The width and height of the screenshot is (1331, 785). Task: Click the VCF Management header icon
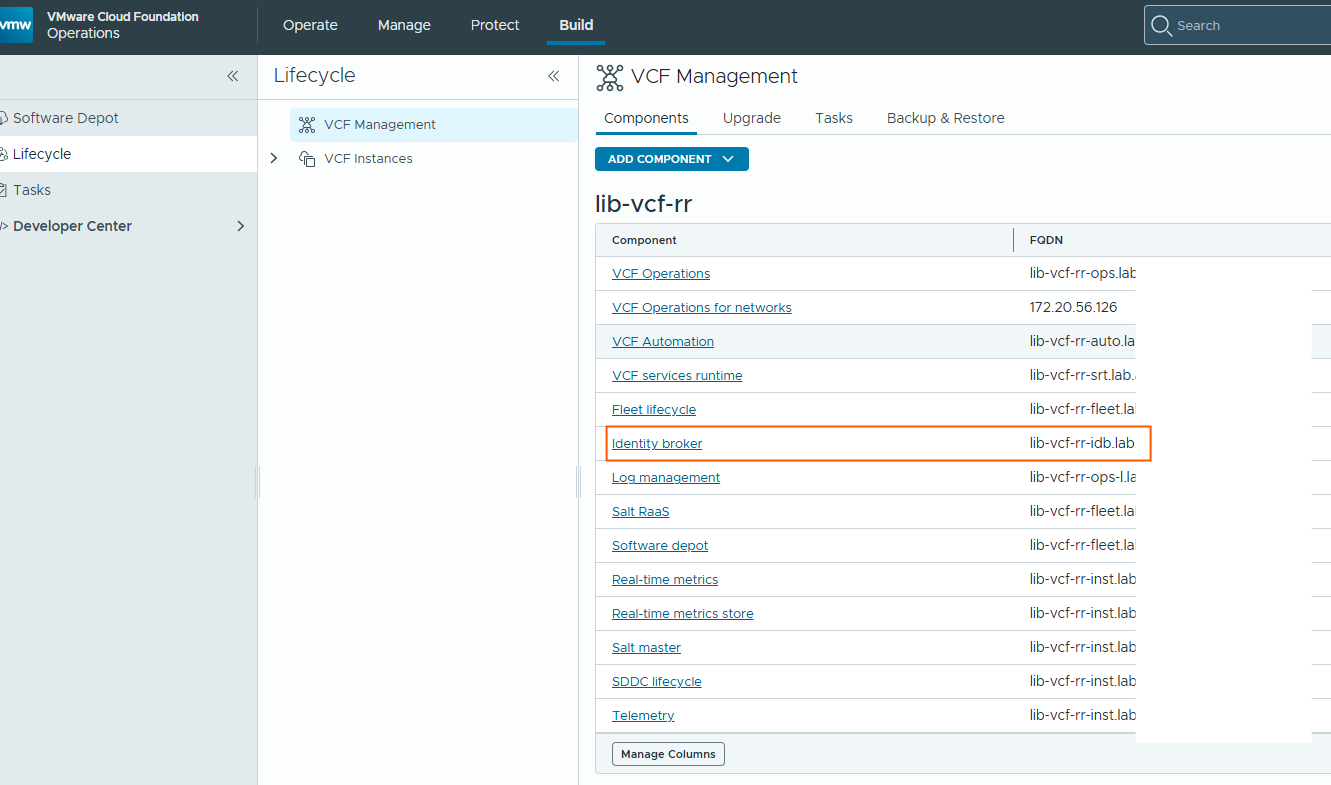coord(609,77)
